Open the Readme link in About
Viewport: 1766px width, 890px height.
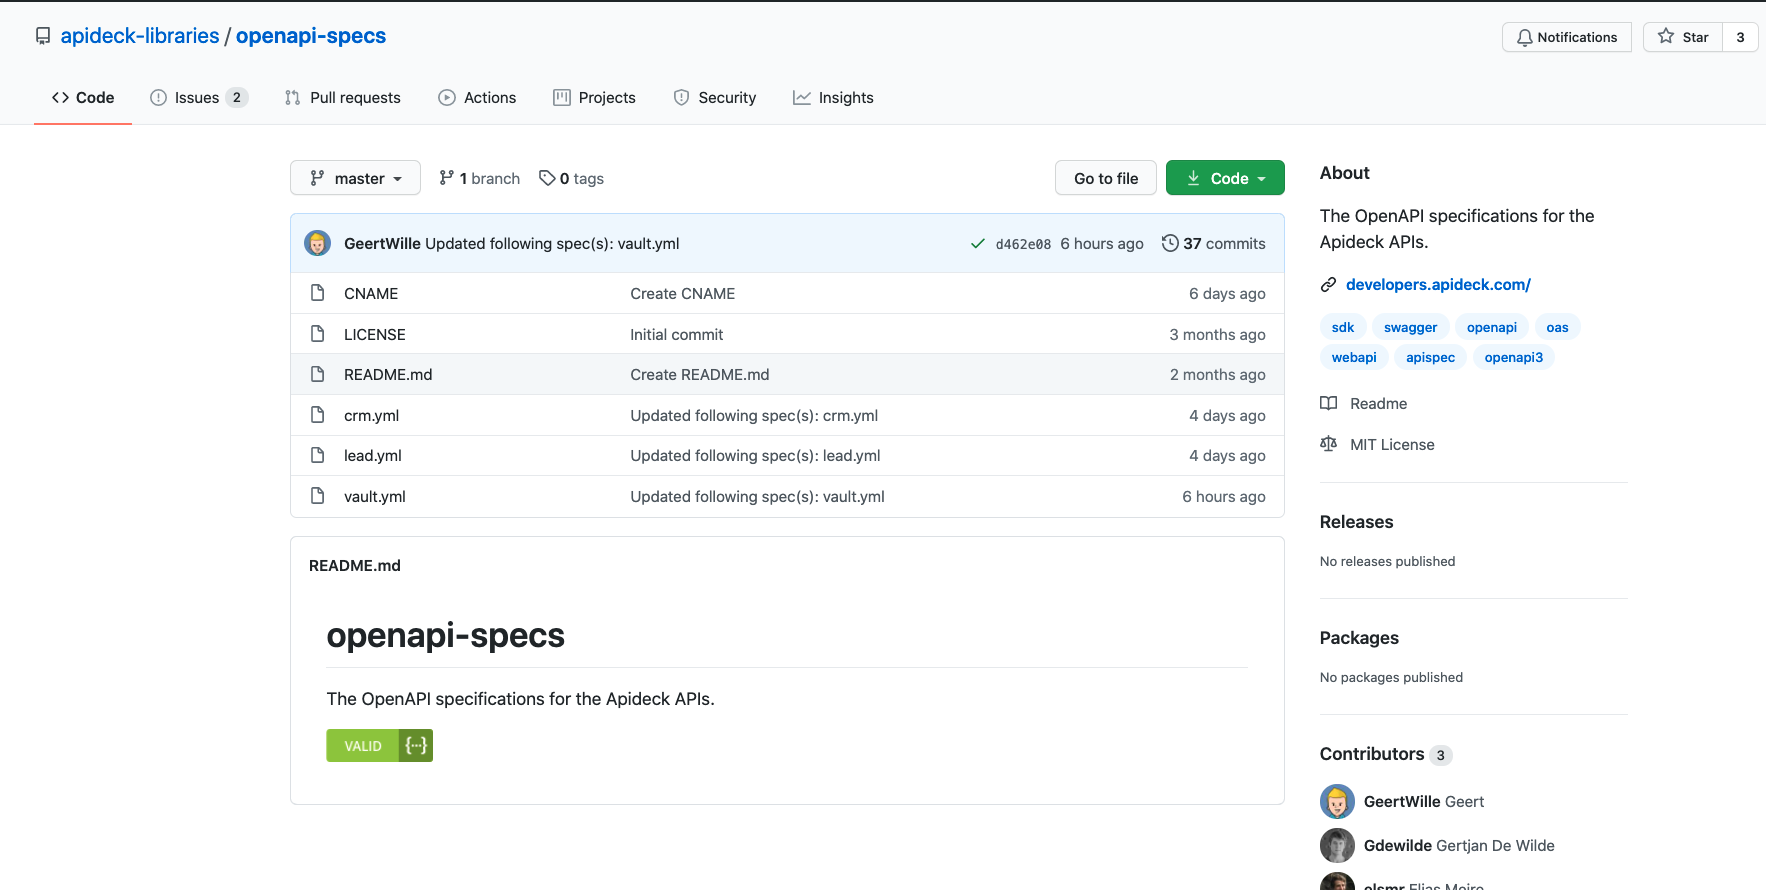pyautogui.click(x=1378, y=403)
